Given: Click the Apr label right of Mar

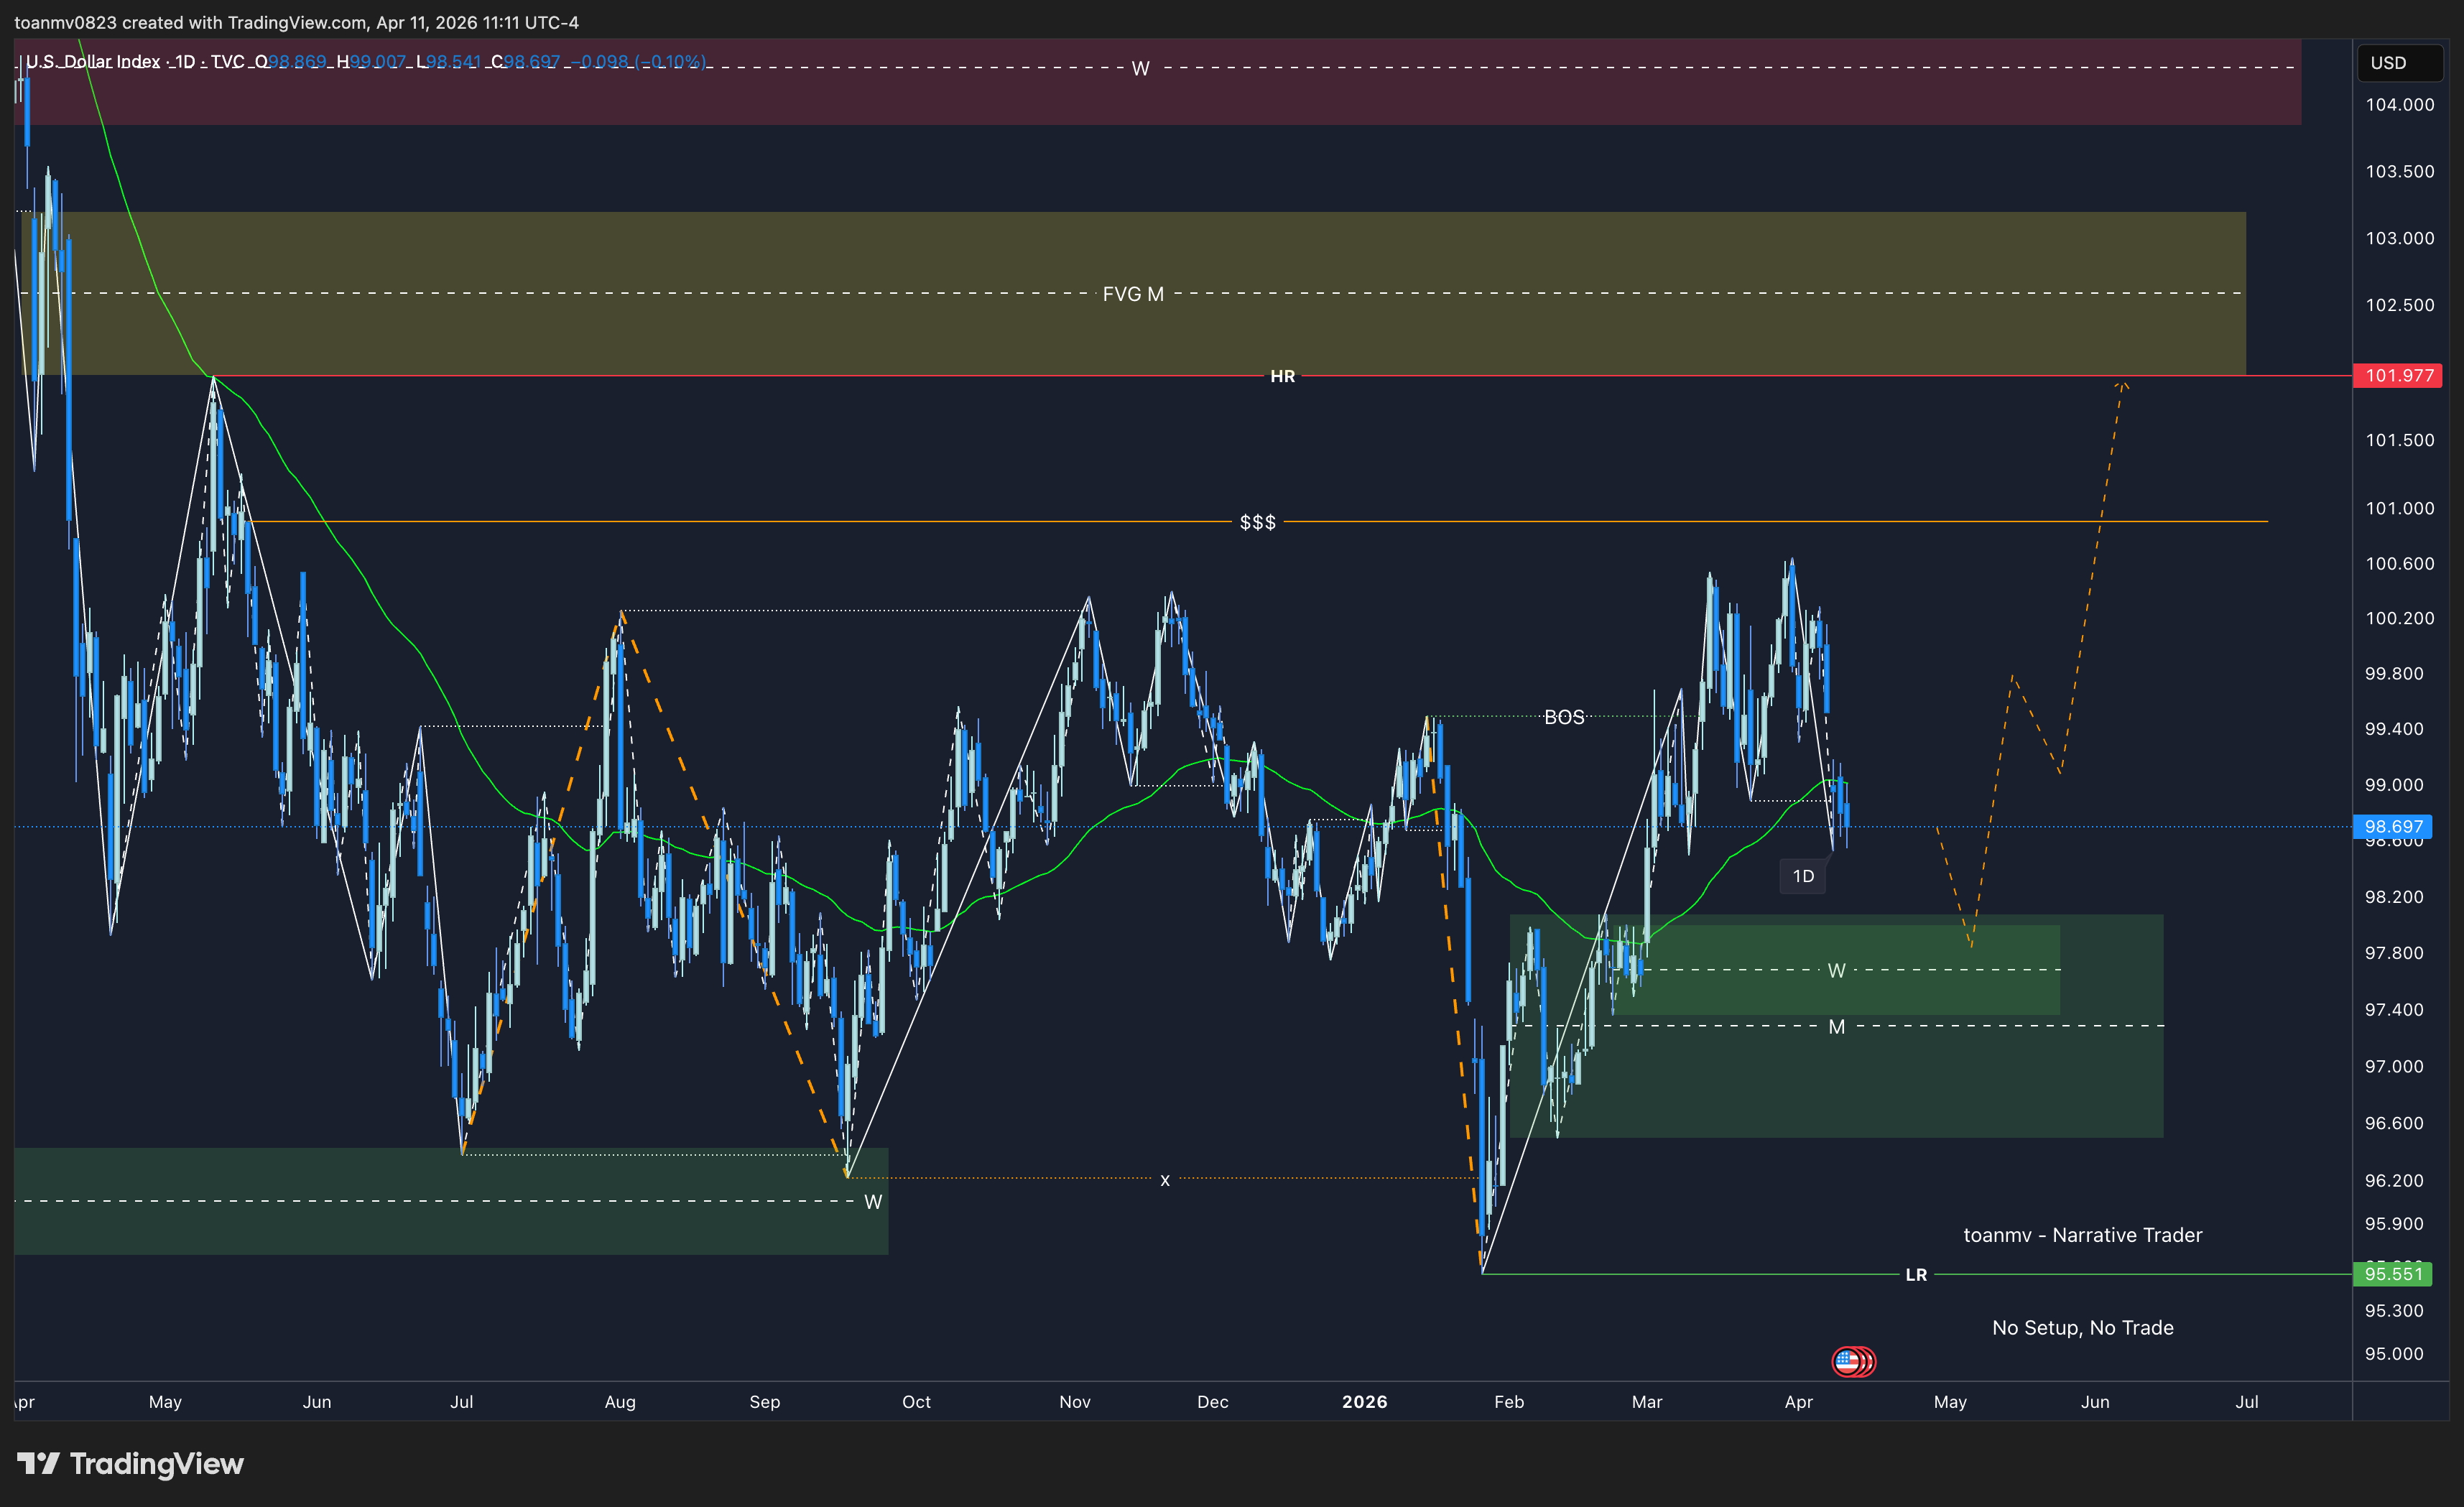Looking at the screenshot, I should coord(1799,1402).
